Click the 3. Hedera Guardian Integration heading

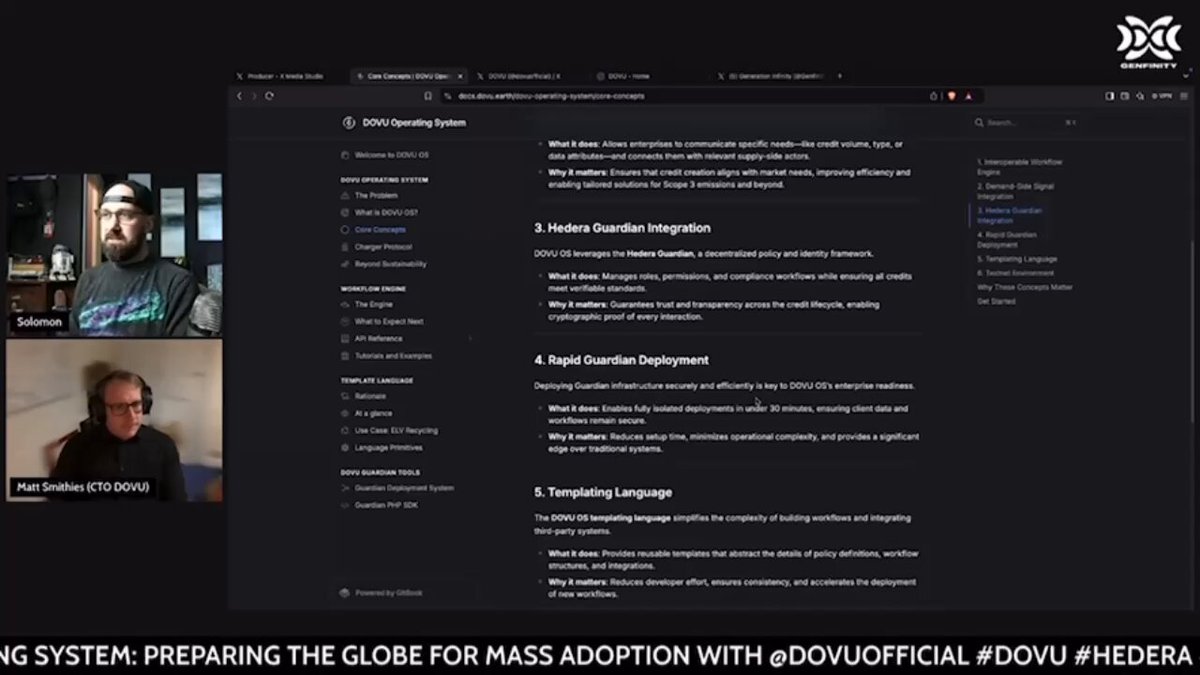click(x=622, y=228)
